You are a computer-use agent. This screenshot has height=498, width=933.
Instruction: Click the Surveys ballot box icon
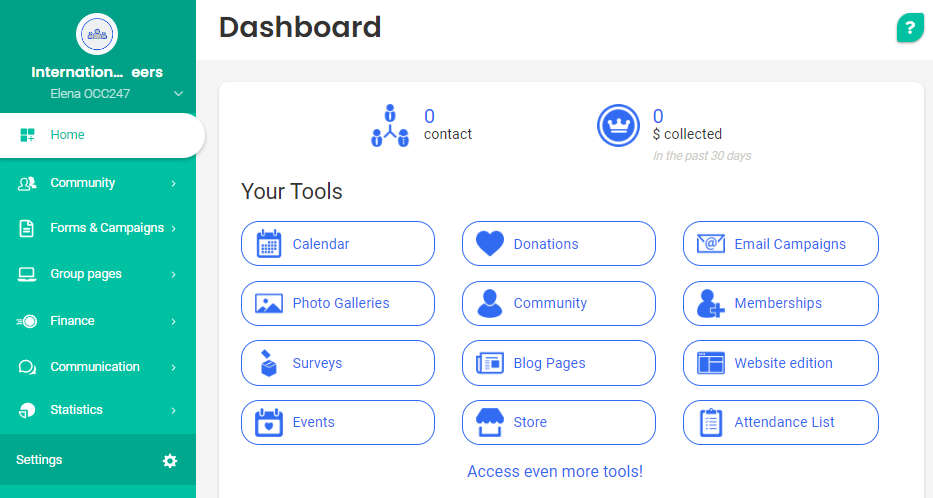(x=269, y=363)
